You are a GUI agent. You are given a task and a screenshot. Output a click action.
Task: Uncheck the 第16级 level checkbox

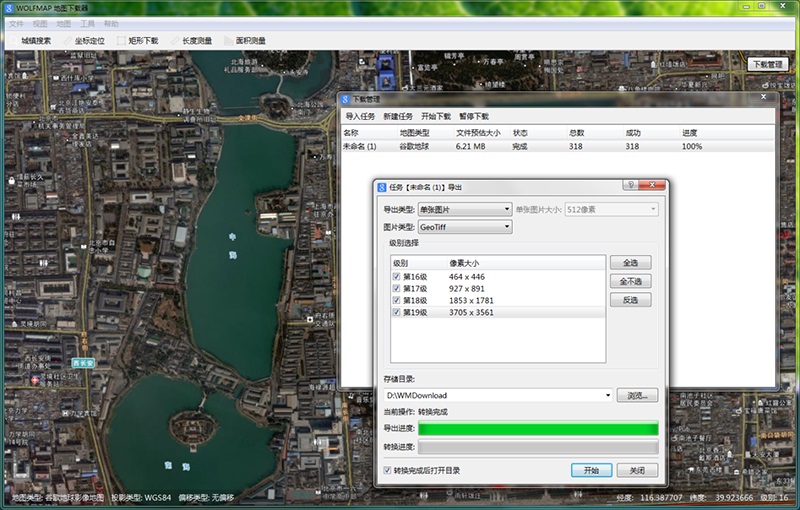coord(397,276)
